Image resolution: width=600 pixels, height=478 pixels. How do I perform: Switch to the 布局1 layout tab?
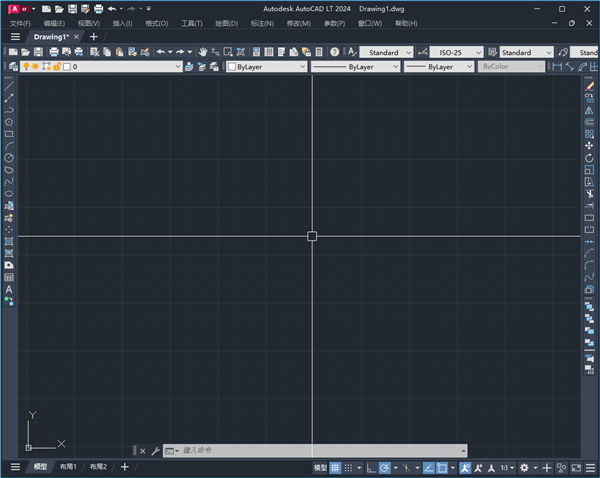[x=69, y=467]
